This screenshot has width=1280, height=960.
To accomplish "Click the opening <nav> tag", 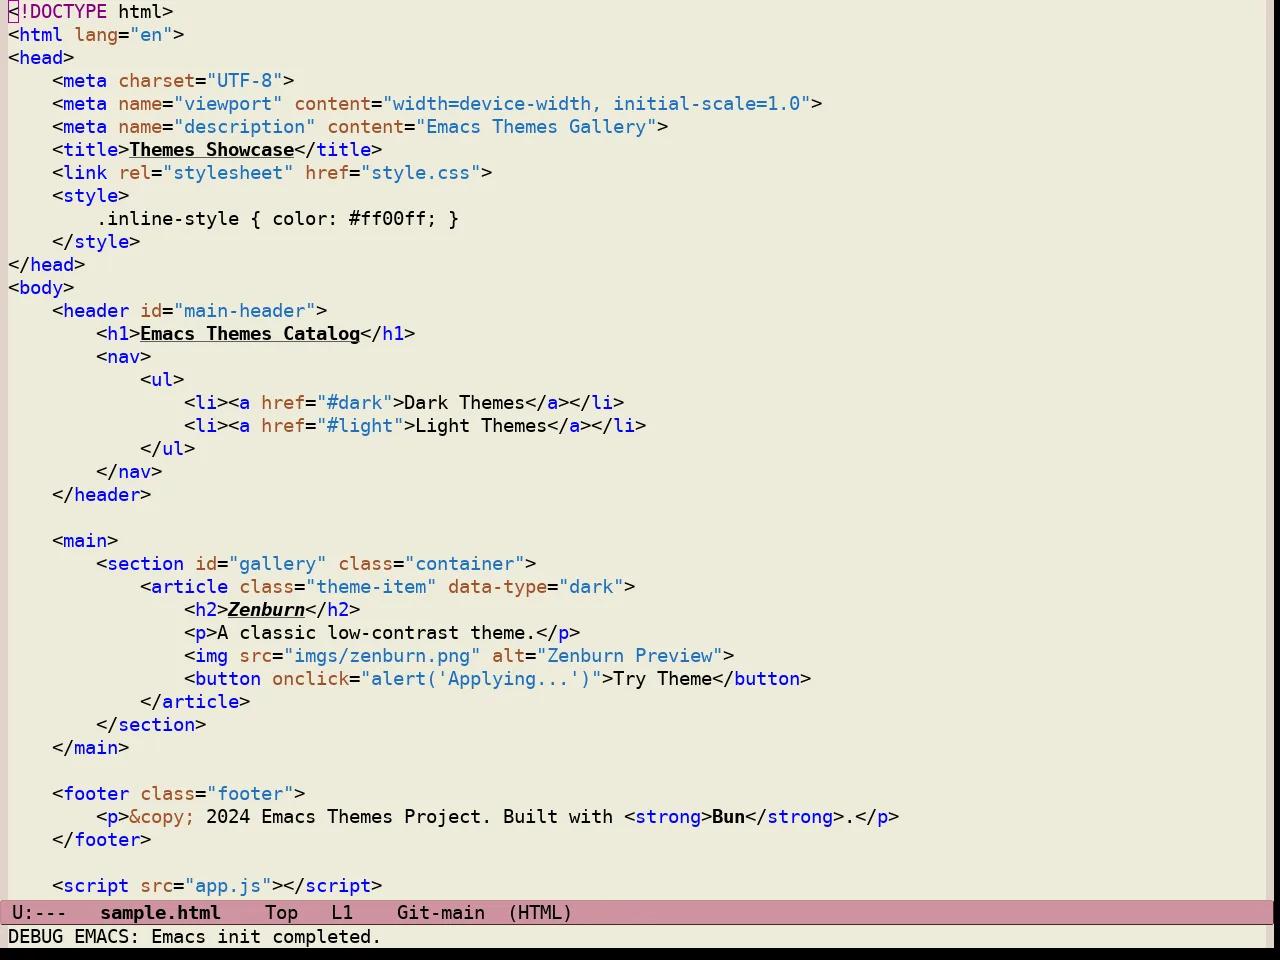I will [x=124, y=357].
